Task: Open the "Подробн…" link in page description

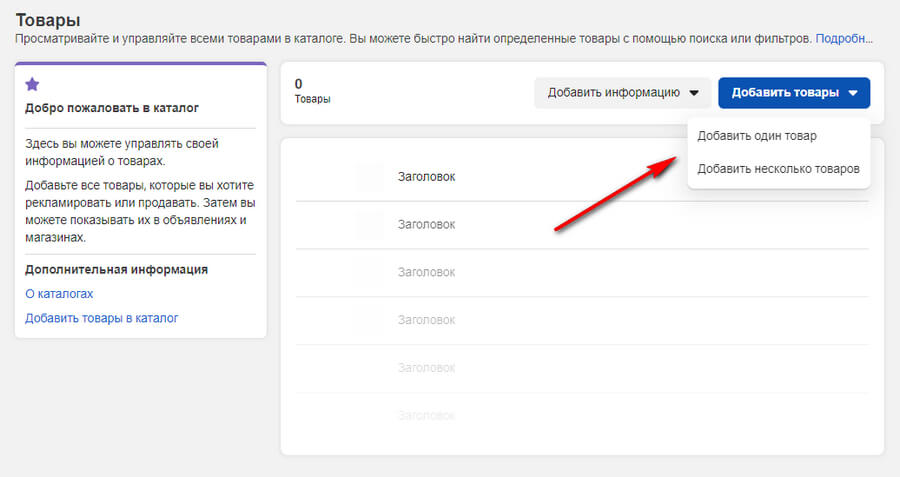Action: (x=844, y=39)
